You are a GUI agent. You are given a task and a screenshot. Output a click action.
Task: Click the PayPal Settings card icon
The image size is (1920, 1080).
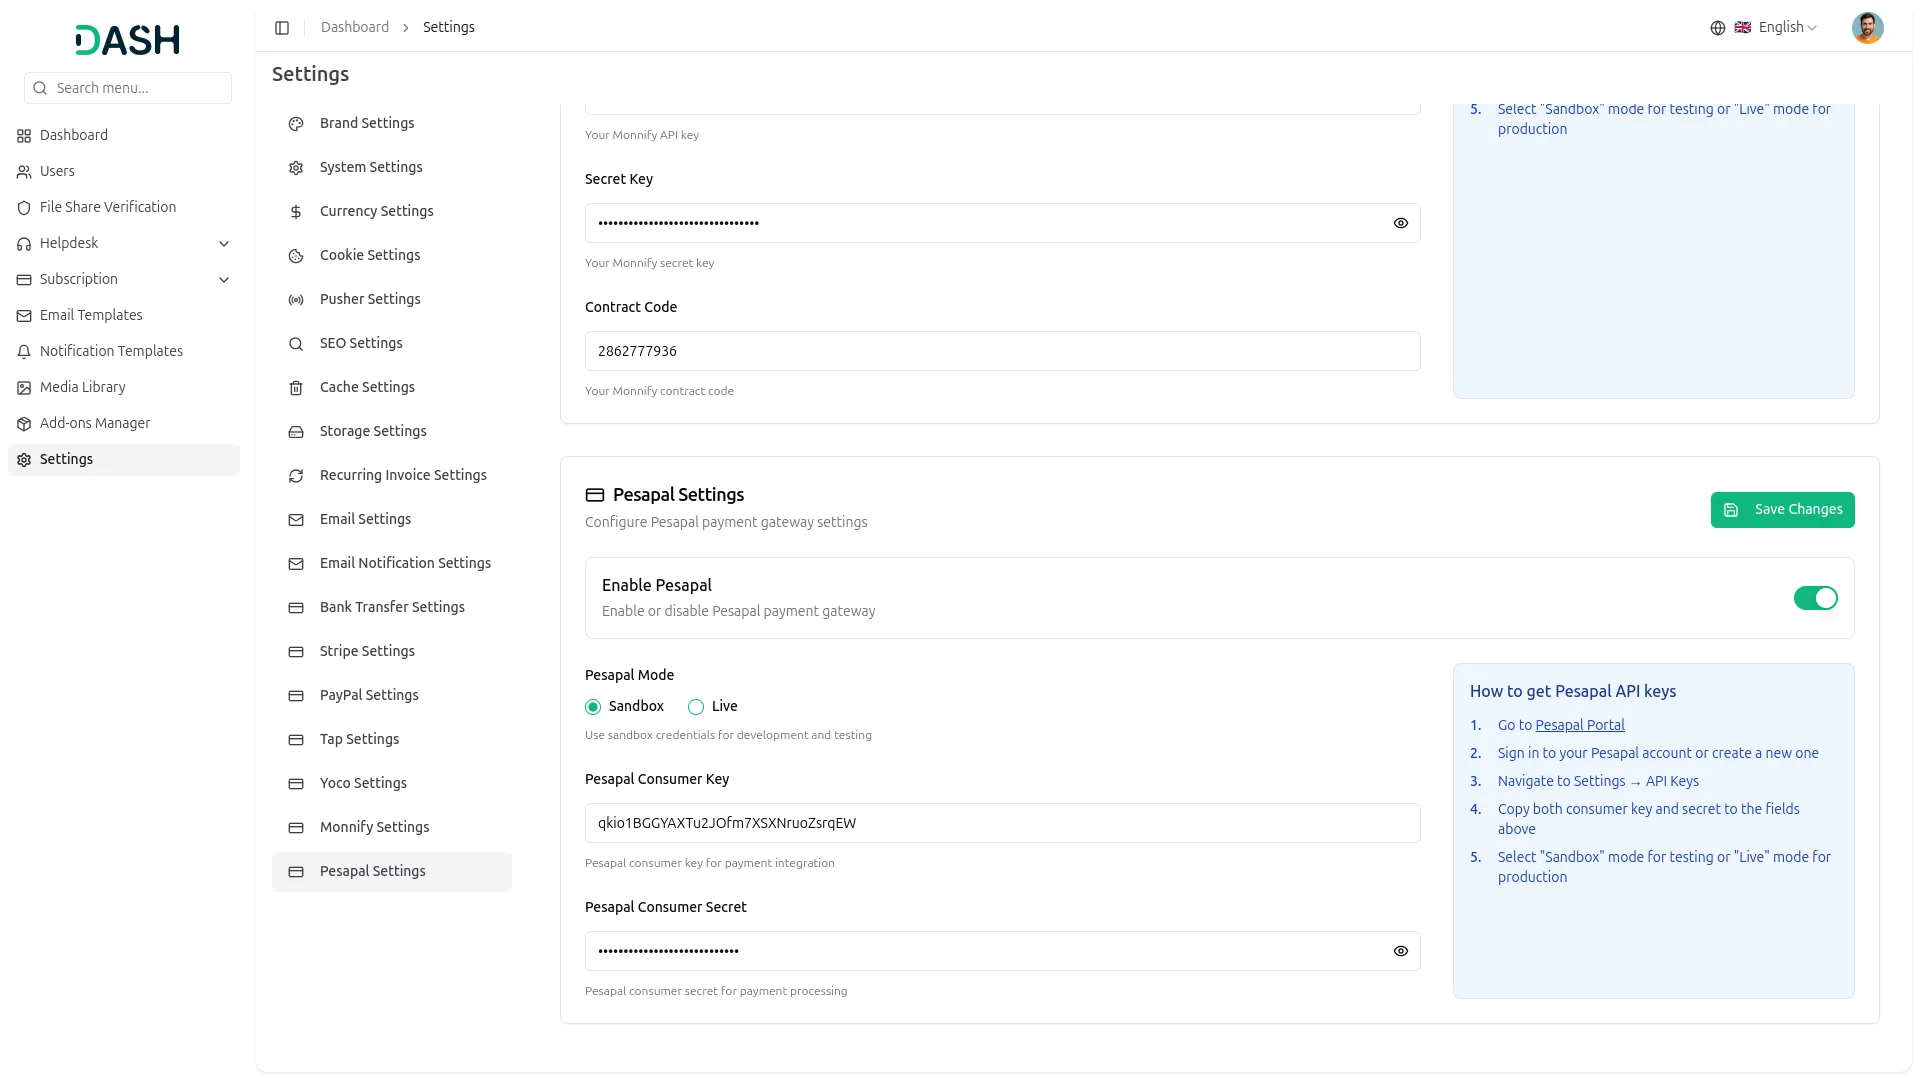click(296, 696)
